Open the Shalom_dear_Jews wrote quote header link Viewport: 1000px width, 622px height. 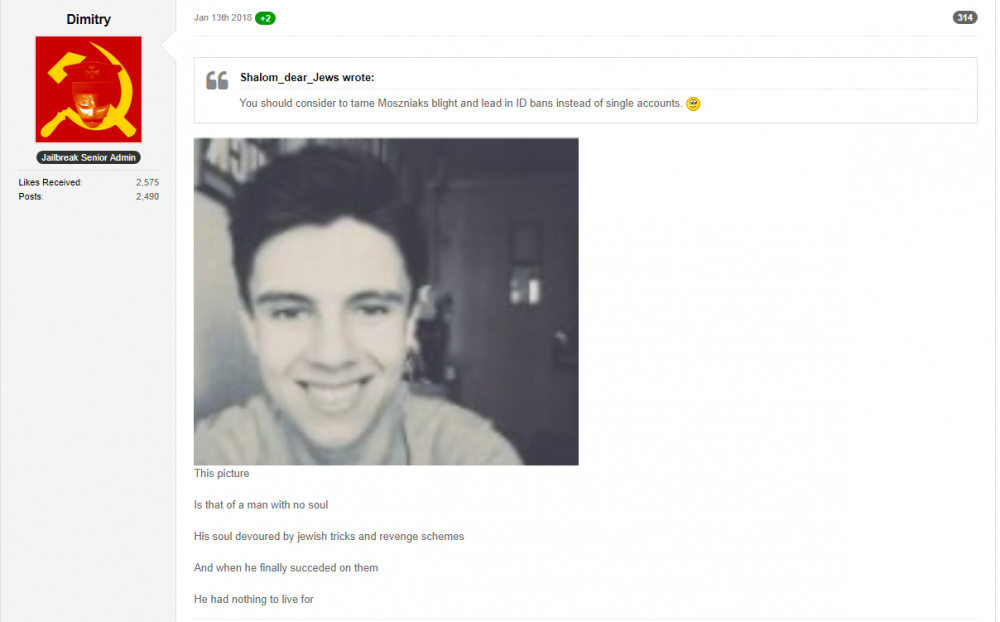click(307, 77)
